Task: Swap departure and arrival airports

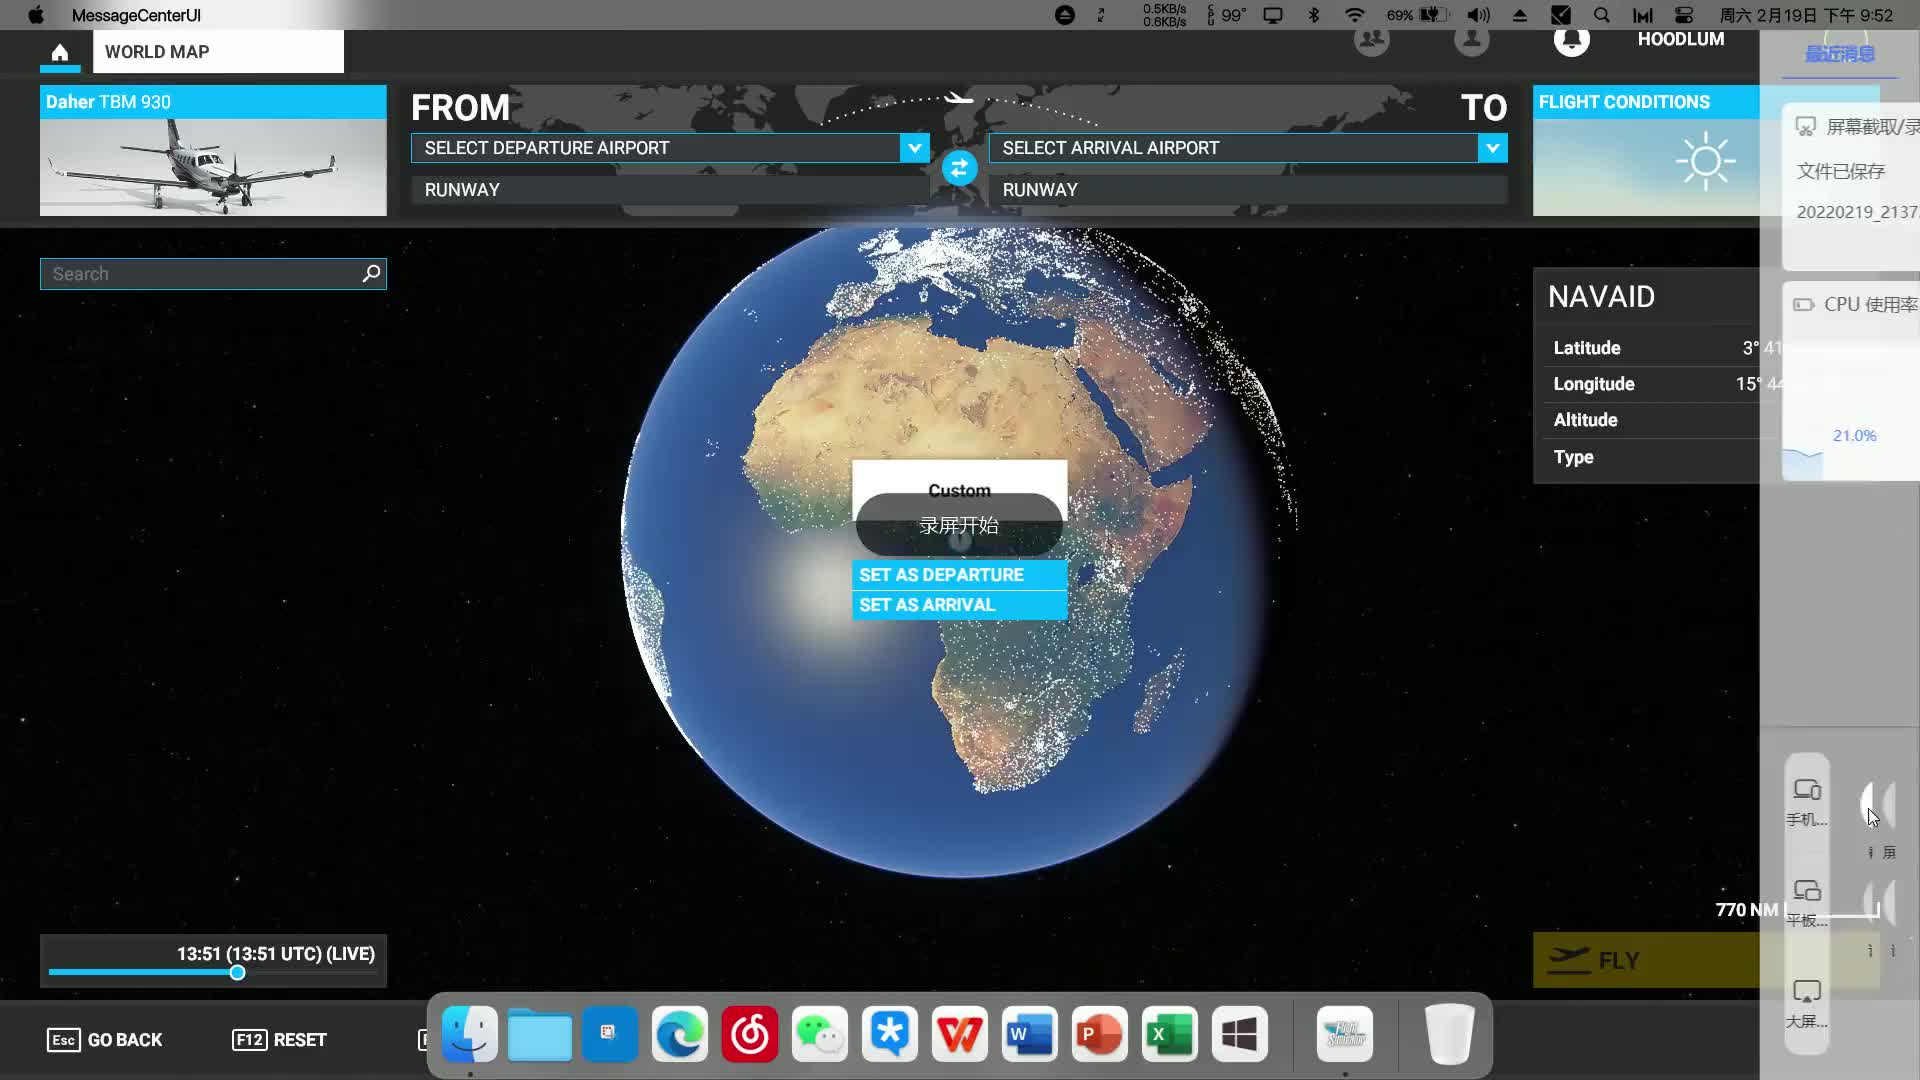Action: (x=959, y=168)
